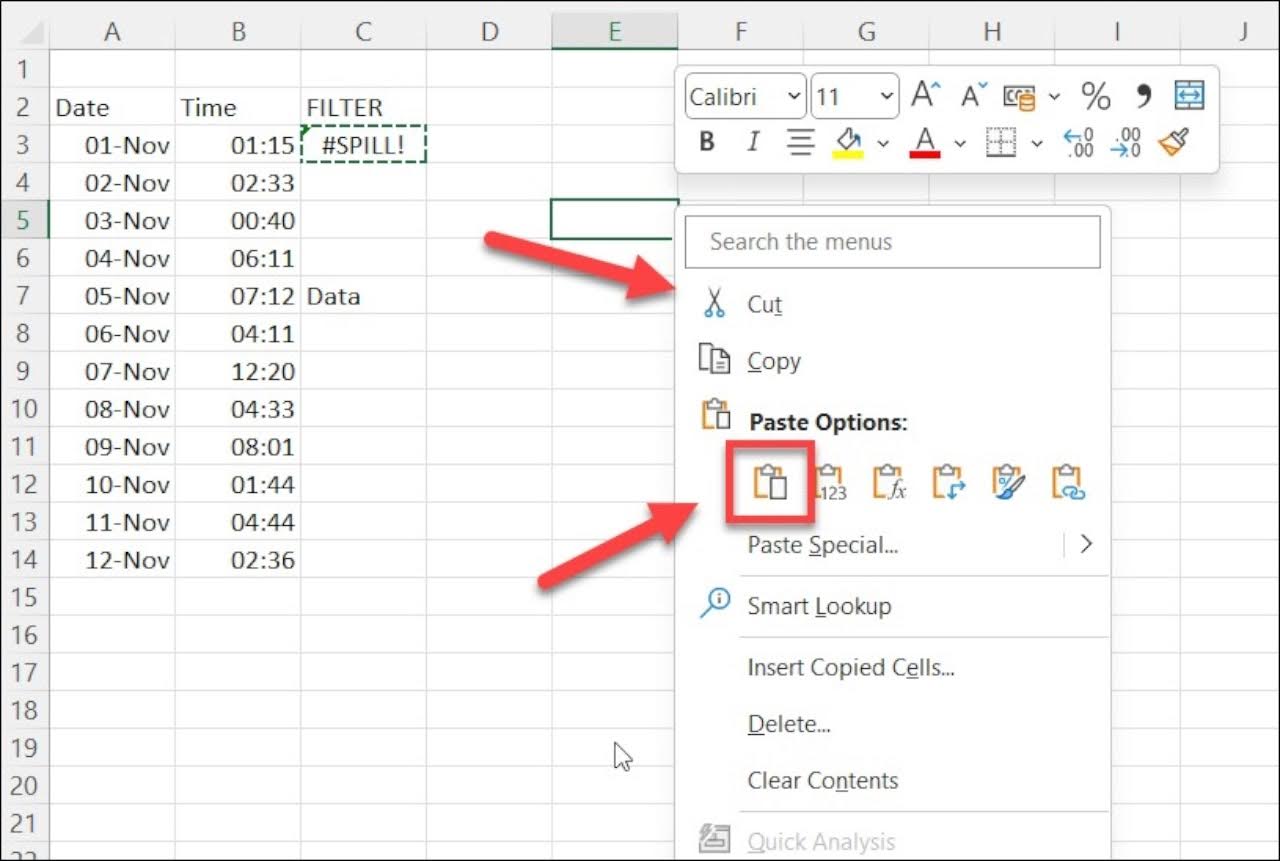Choose the Paste Formatting icon

coord(1009,483)
